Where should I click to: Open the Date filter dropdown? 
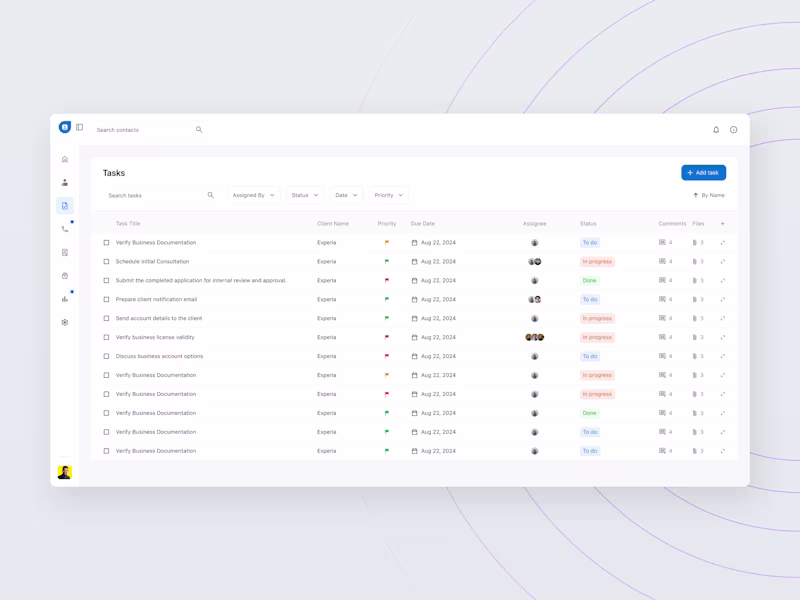[346, 195]
